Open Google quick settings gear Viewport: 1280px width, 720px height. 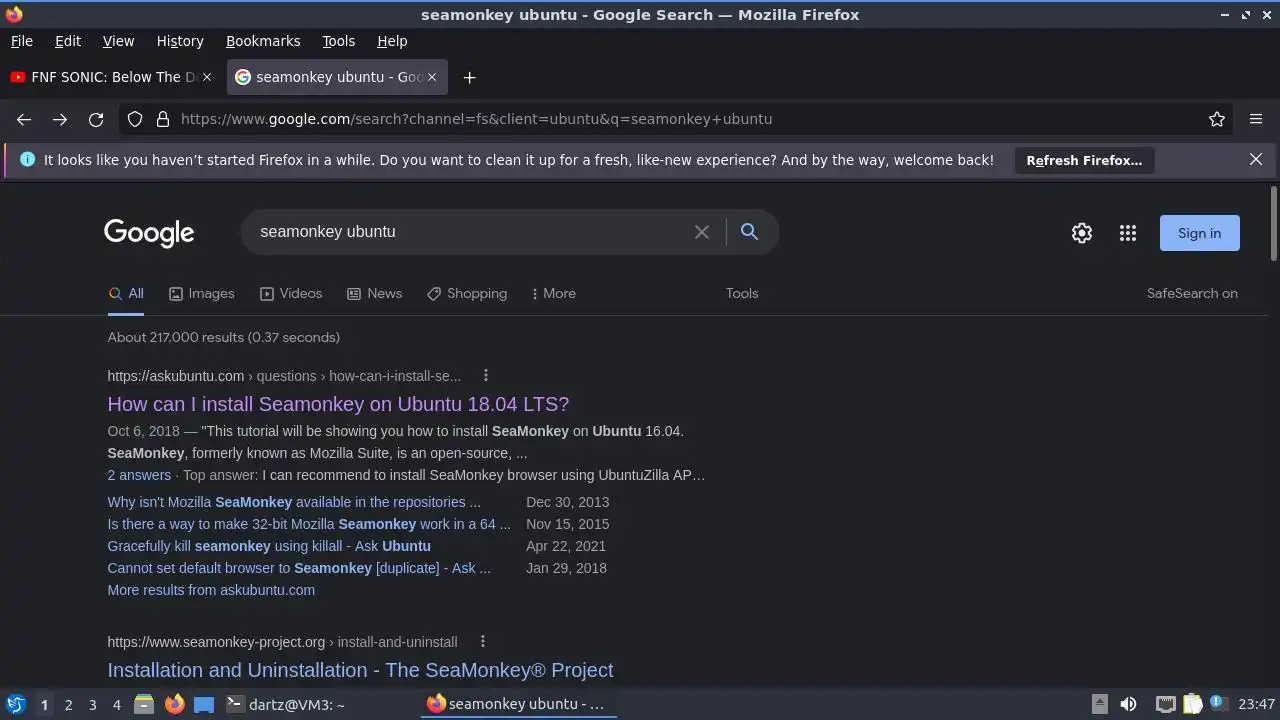[x=1082, y=233]
